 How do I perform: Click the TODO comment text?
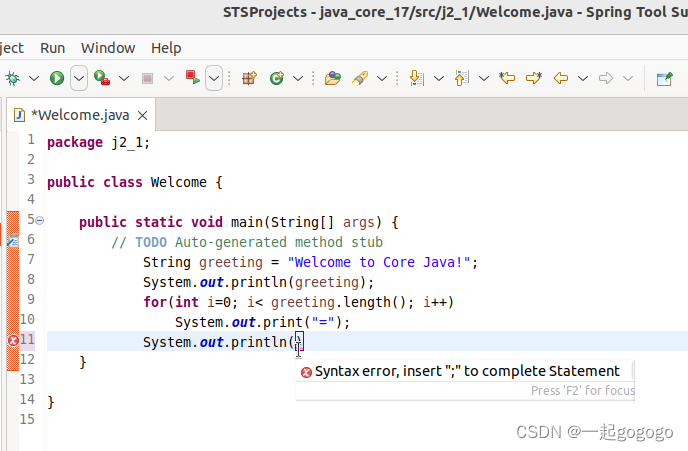click(x=247, y=242)
